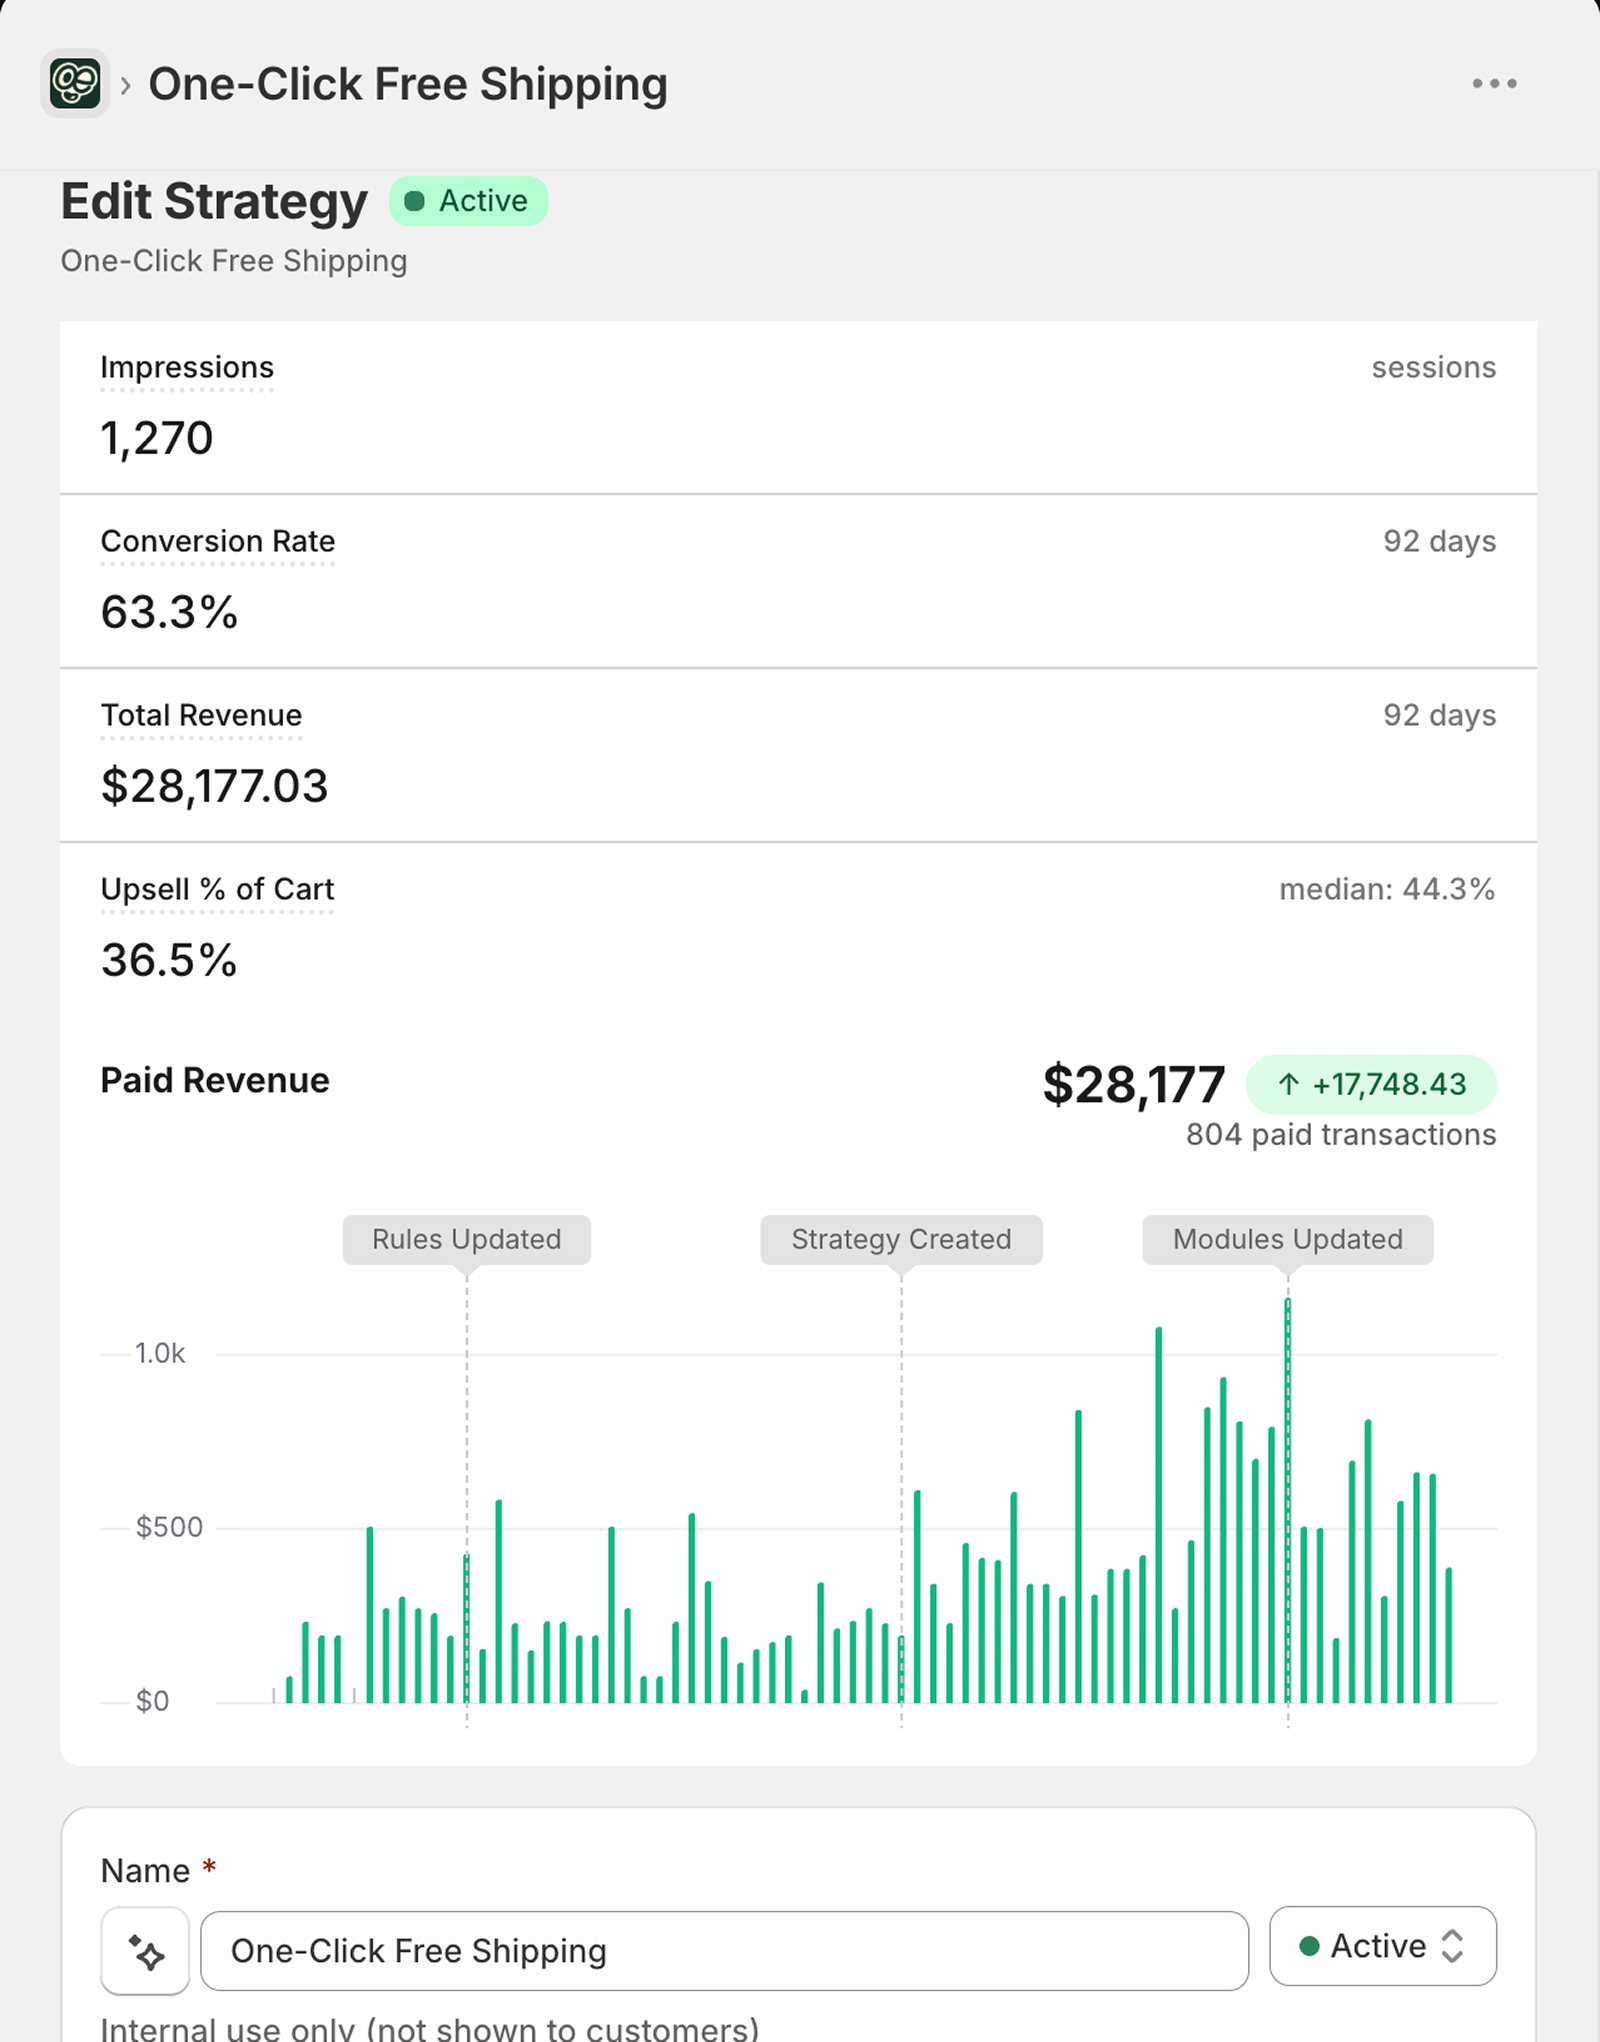
Task: Click the Strategy Created timeline marker
Action: point(901,1239)
